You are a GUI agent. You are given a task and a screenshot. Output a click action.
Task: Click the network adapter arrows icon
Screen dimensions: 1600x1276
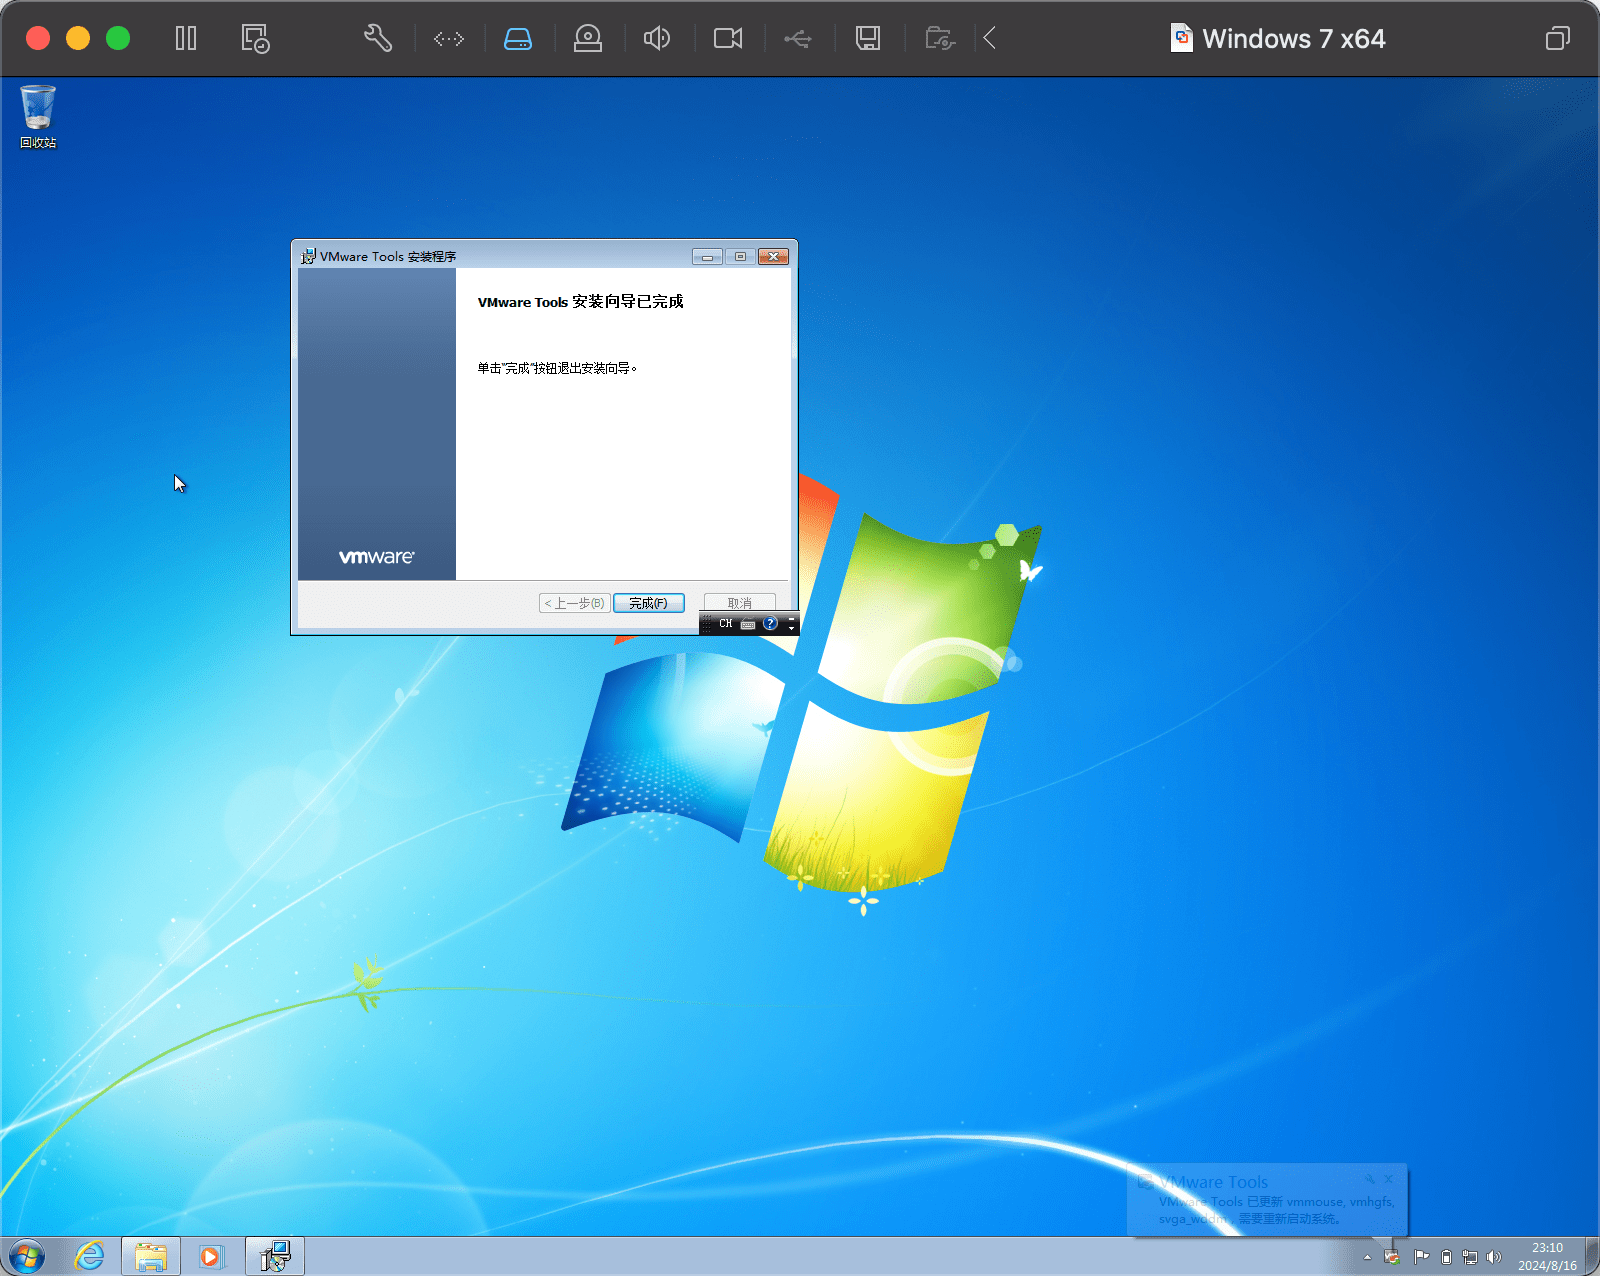click(x=448, y=39)
